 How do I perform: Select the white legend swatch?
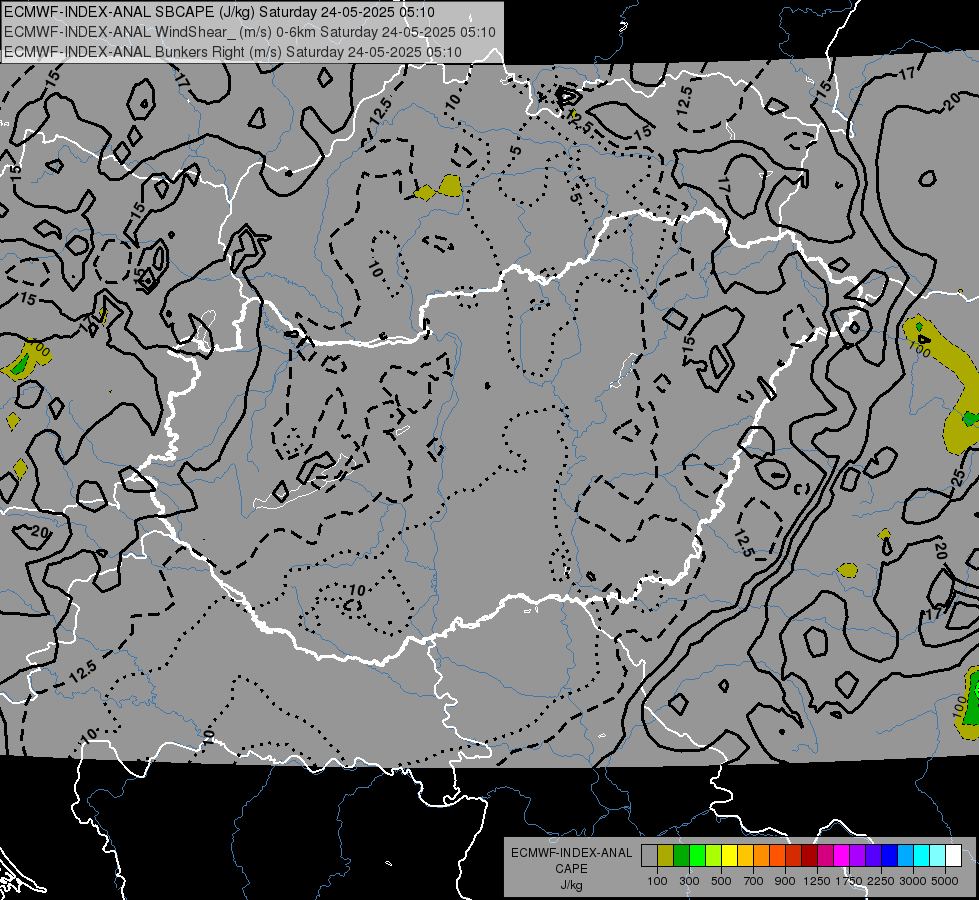click(953, 855)
